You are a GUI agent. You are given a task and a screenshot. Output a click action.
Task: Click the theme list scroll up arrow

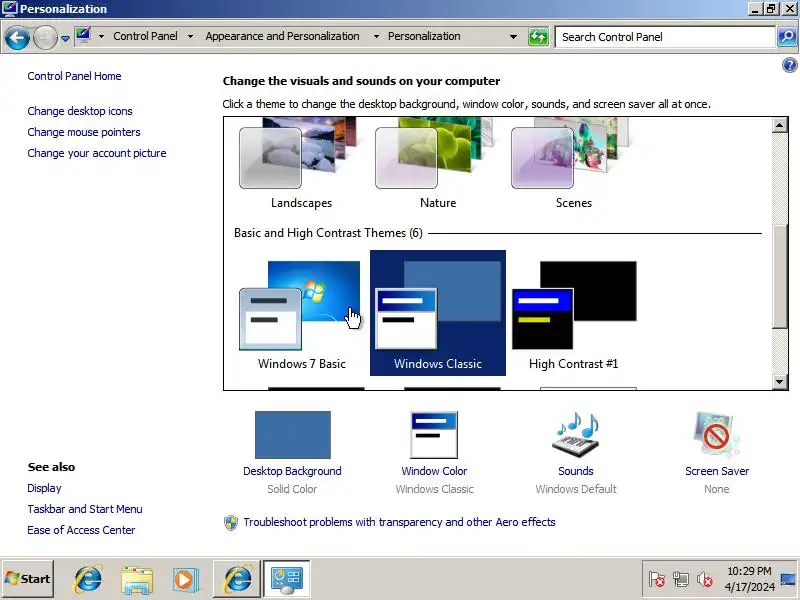pyautogui.click(x=779, y=125)
